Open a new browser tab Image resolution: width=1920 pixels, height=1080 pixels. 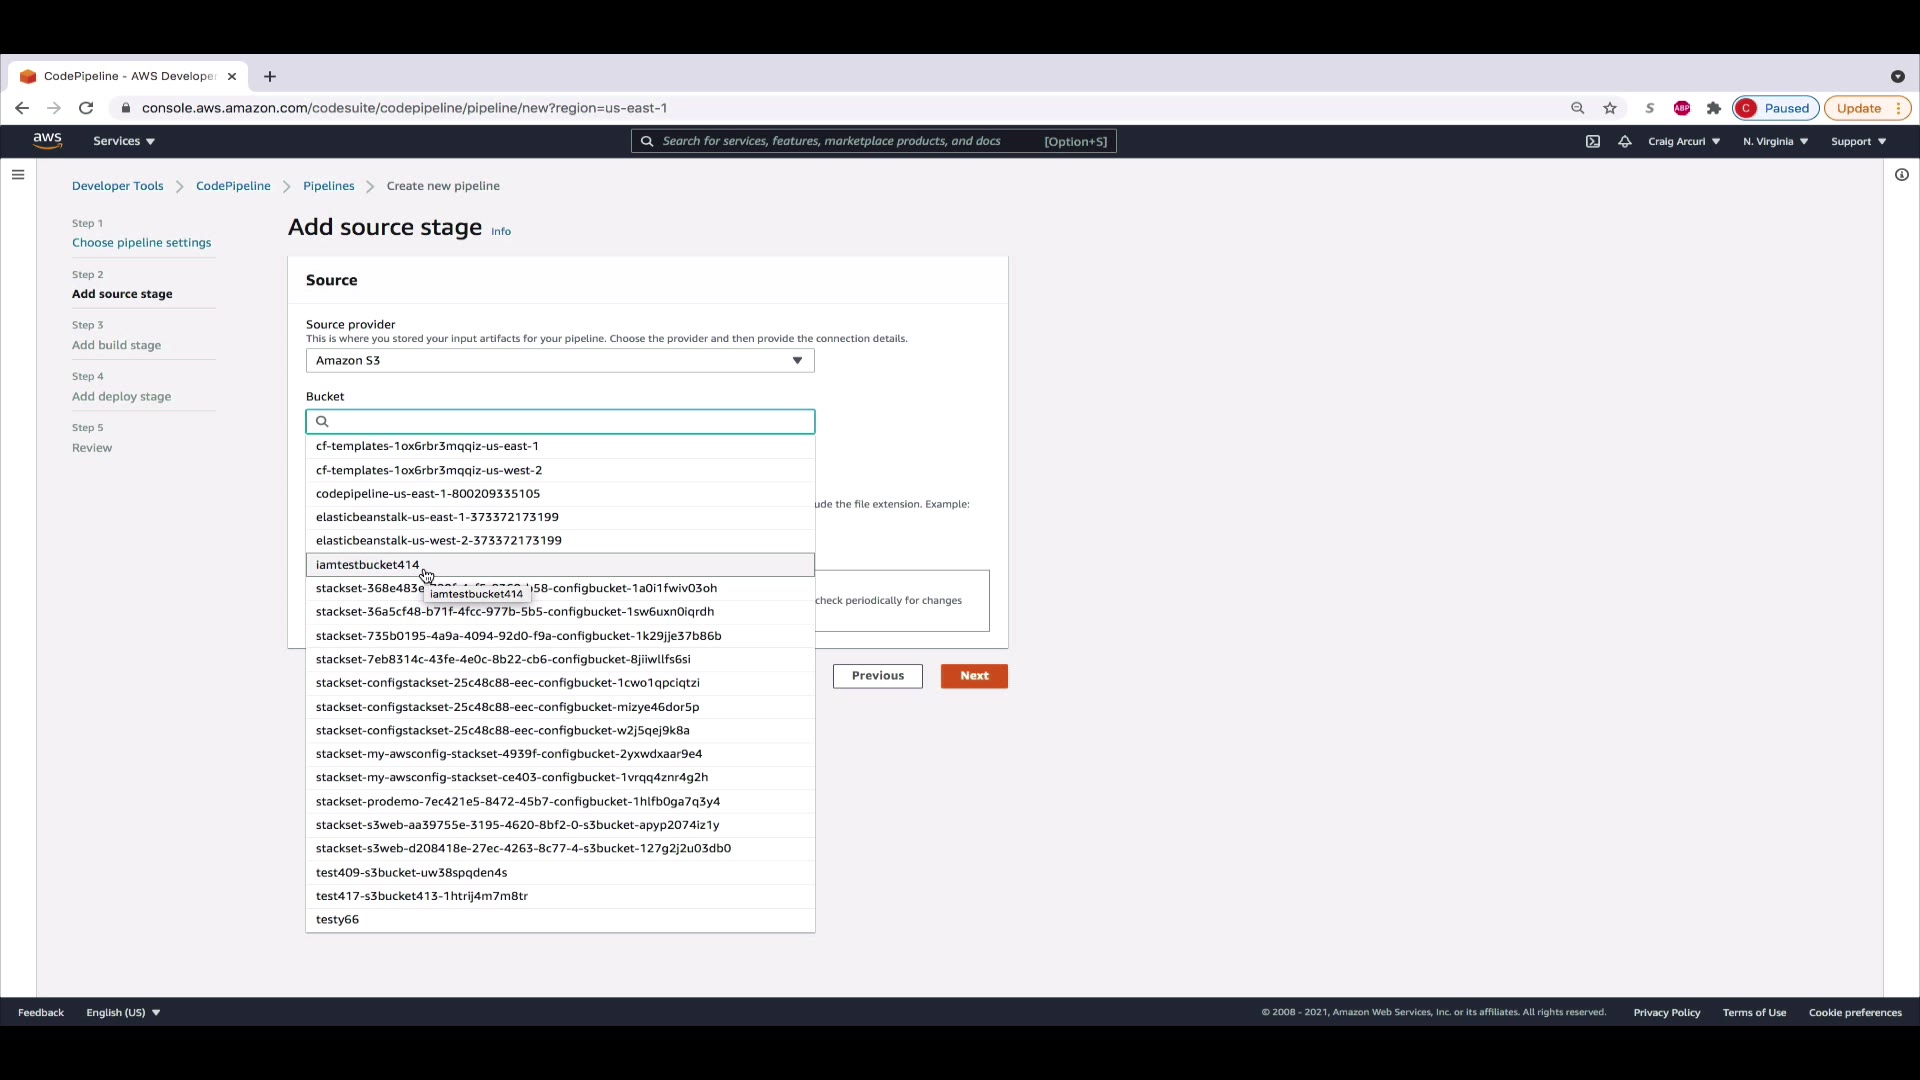pos(270,76)
